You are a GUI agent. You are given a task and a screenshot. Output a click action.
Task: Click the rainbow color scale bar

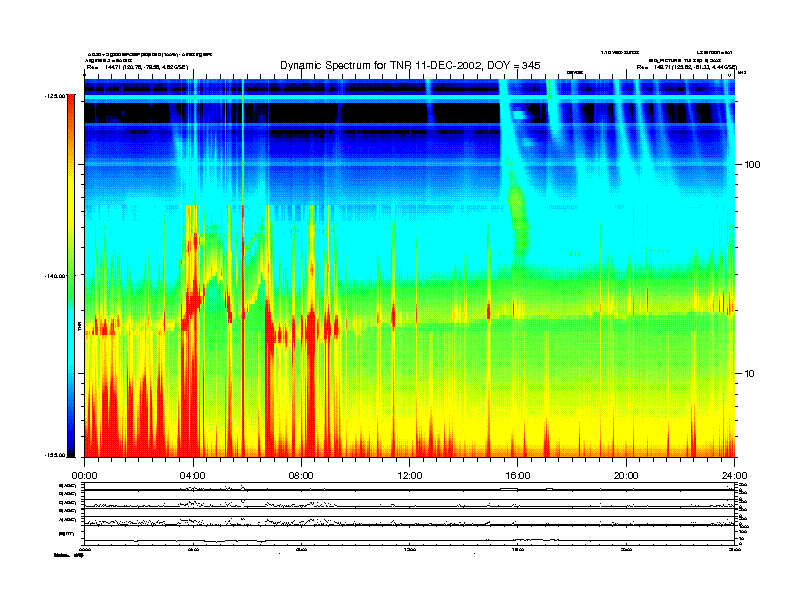71,275
